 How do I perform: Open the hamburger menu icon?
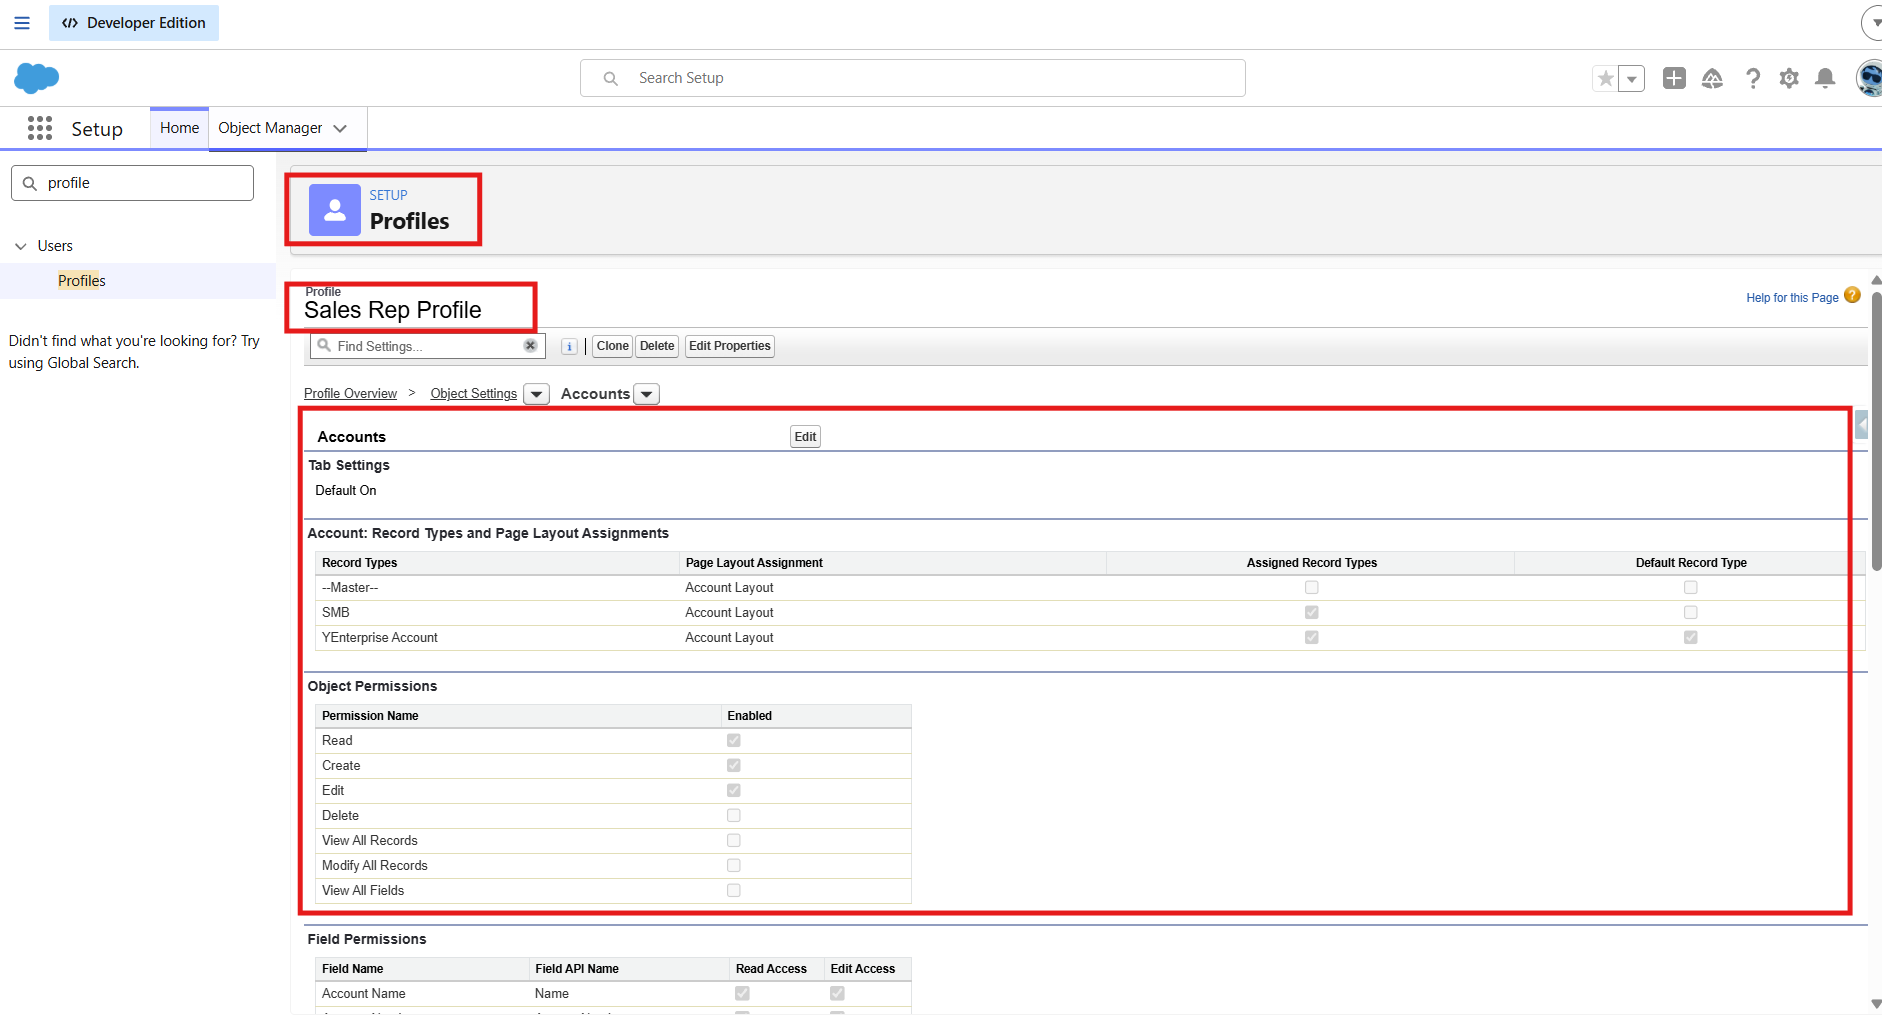click(x=22, y=23)
